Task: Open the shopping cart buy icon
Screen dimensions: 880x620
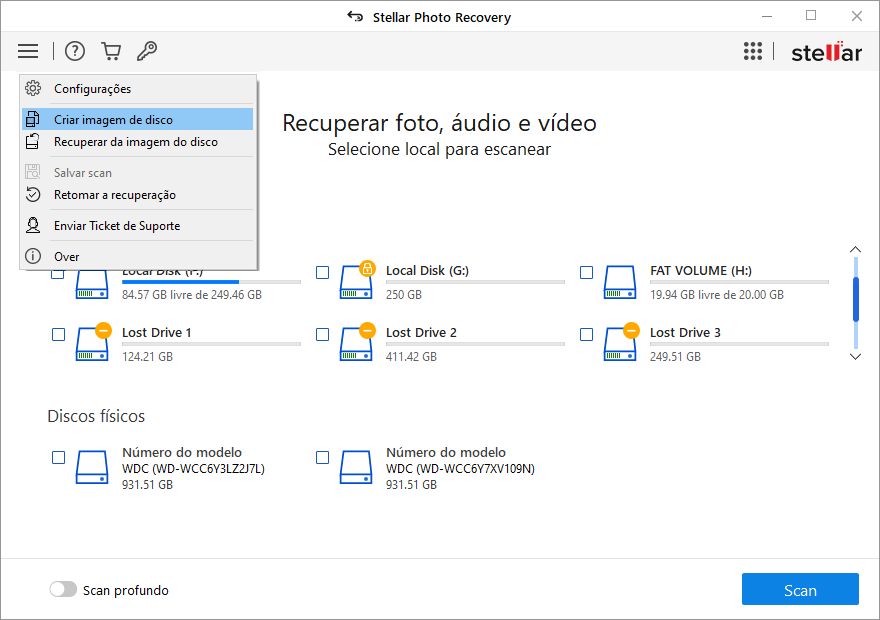Action: [111, 51]
